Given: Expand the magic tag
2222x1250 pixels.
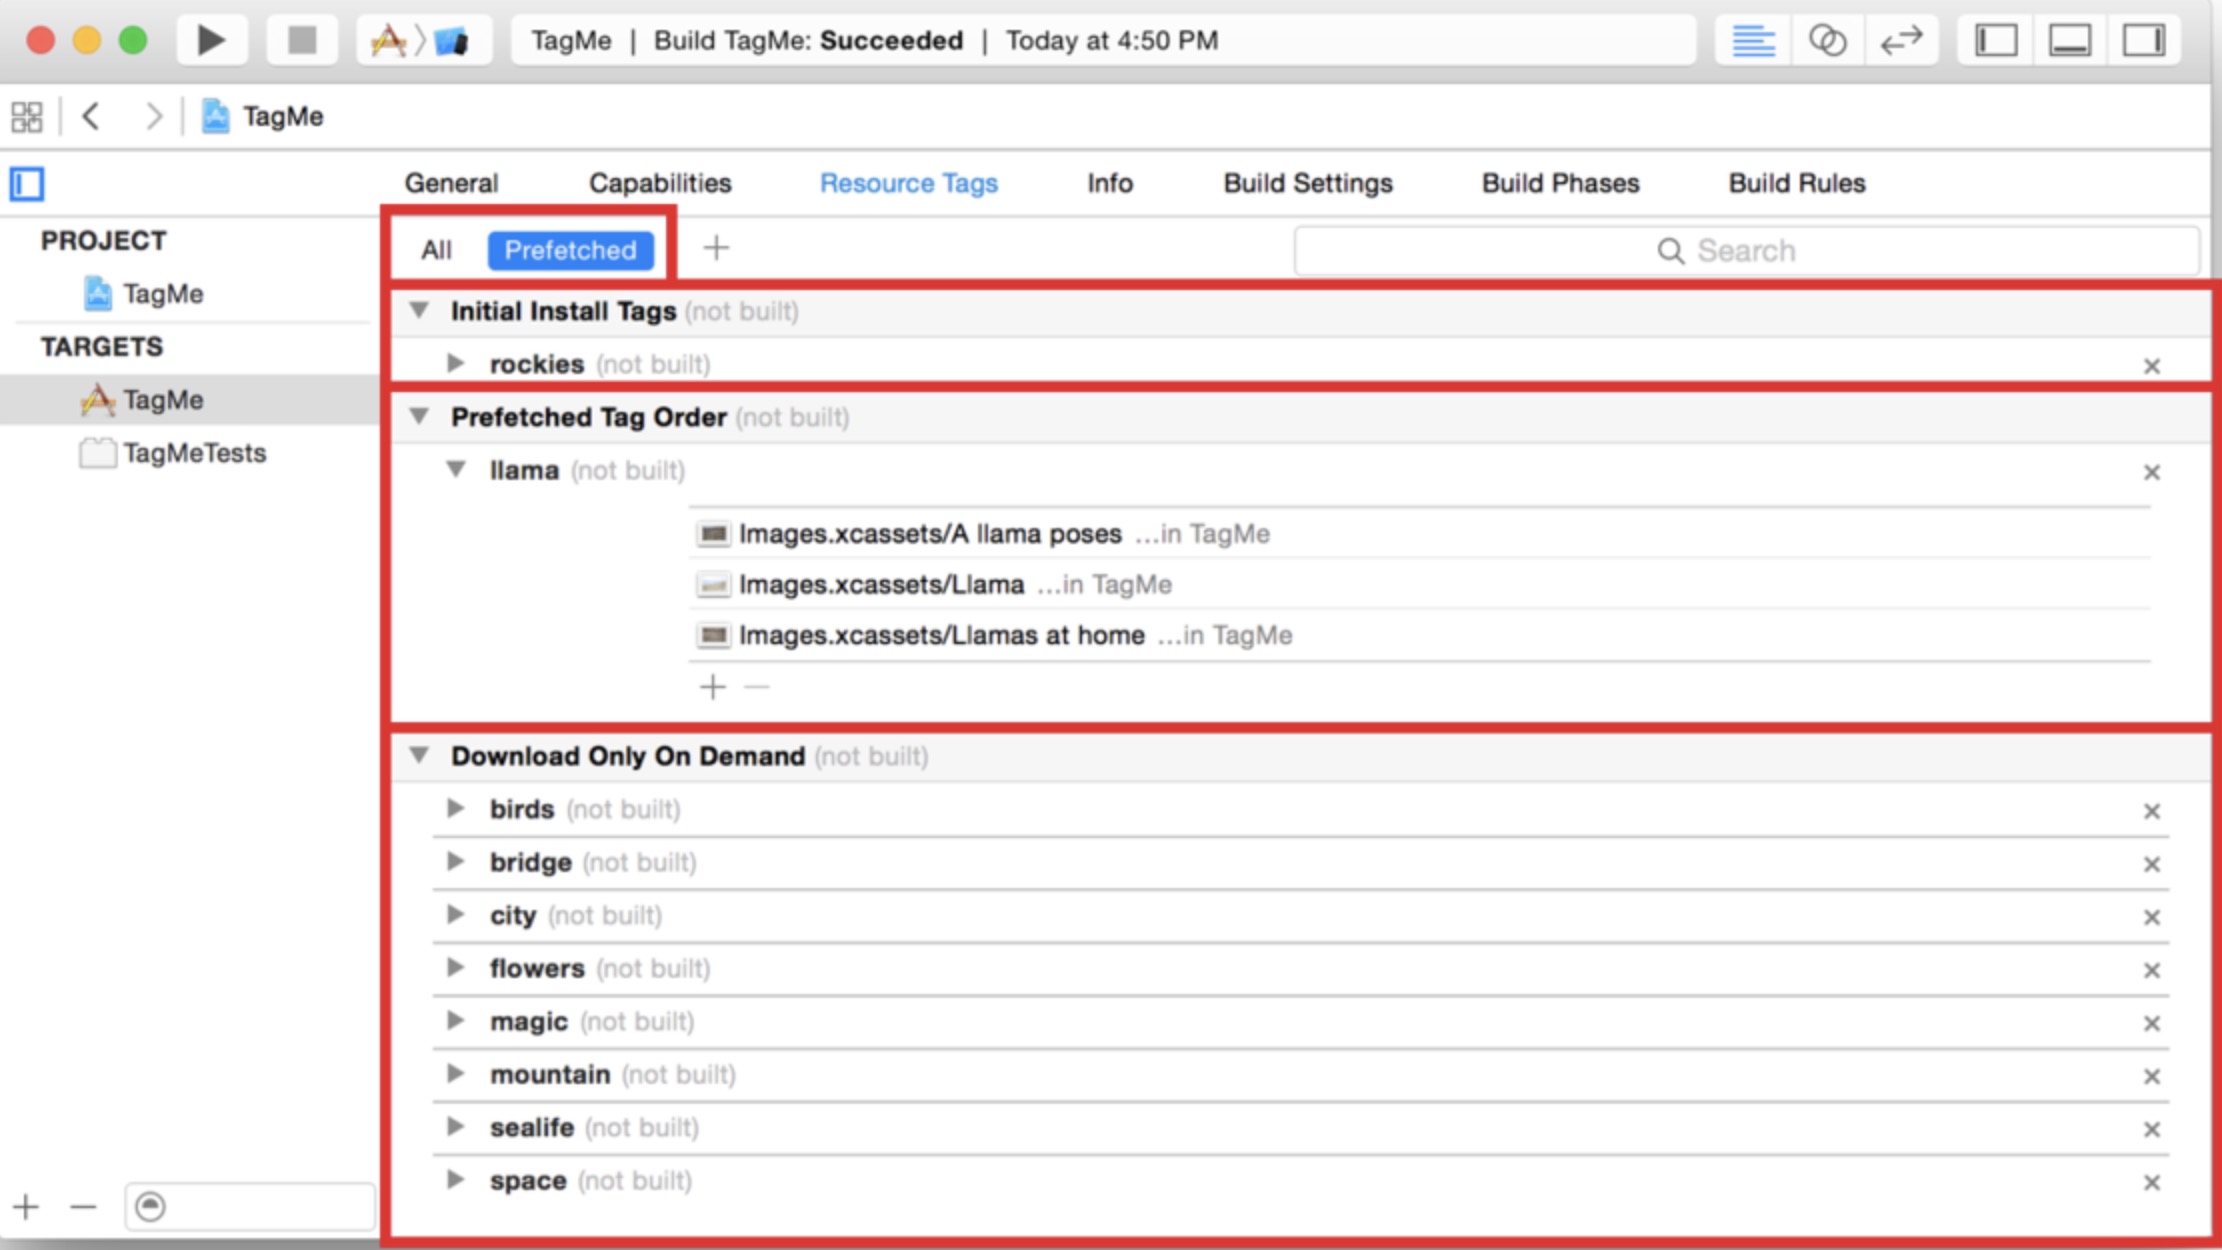Looking at the screenshot, I should point(456,1020).
